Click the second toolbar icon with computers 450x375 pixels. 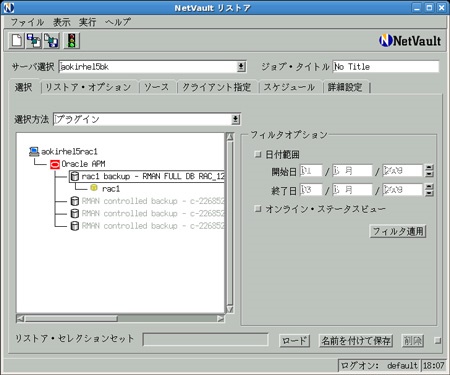(x=34, y=41)
